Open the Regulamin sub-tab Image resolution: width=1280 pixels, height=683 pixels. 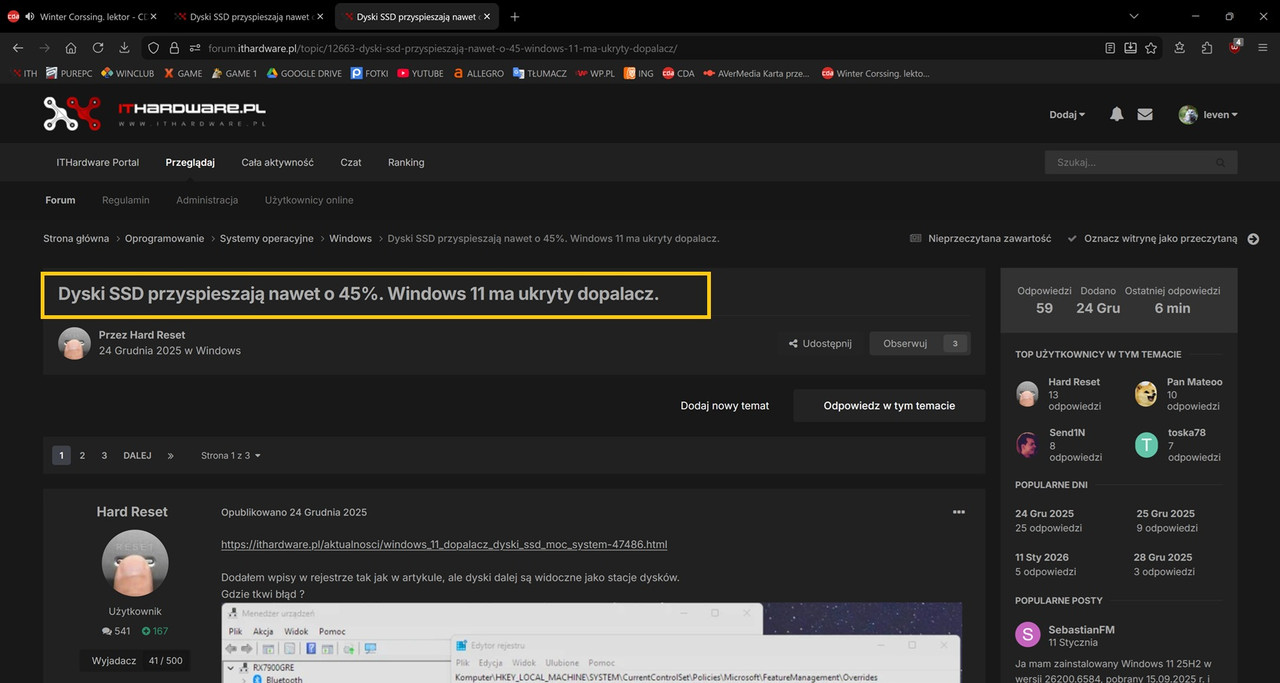[126, 200]
